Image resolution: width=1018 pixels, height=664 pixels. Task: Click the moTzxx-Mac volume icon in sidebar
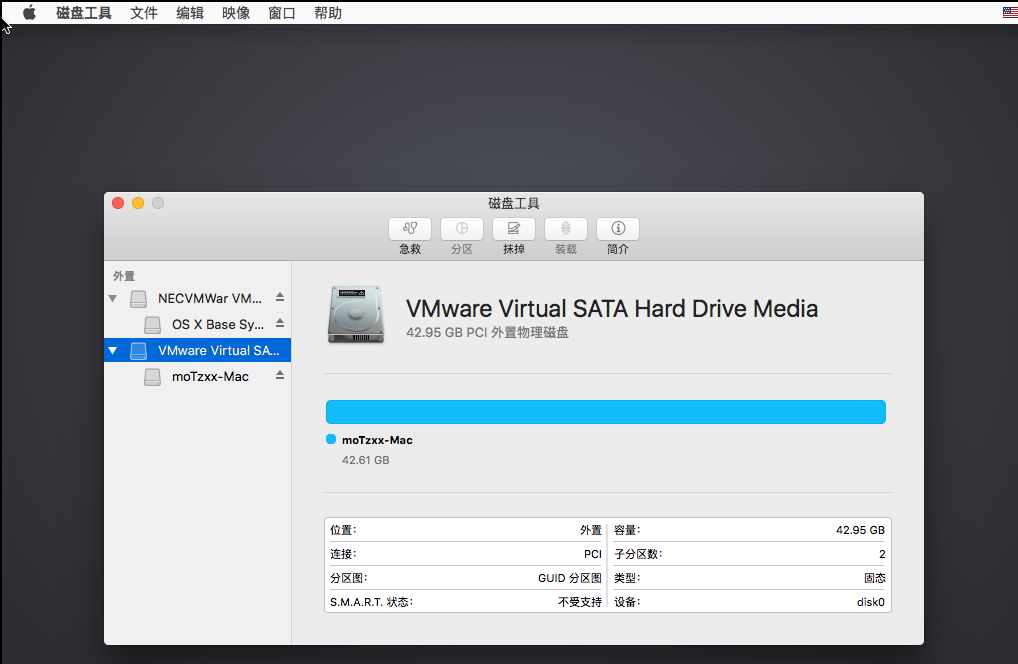pos(153,376)
